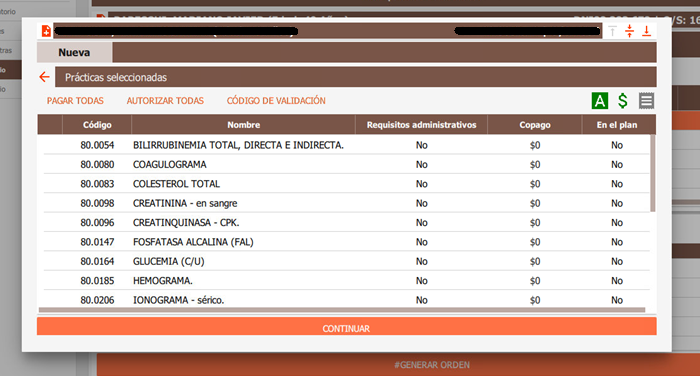
Task: Click the Requisitos administrativos column header
Action: pos(421,125)
